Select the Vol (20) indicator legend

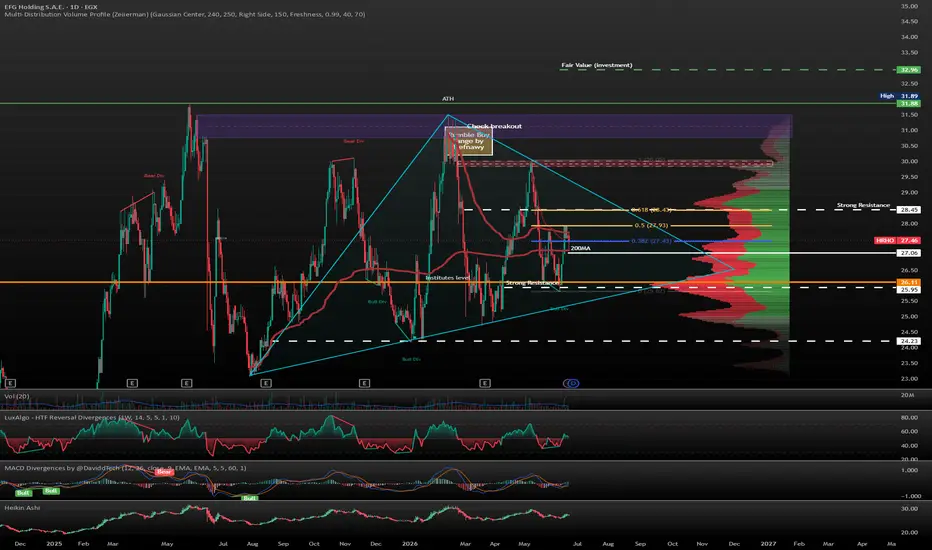(x=17, y=396)
